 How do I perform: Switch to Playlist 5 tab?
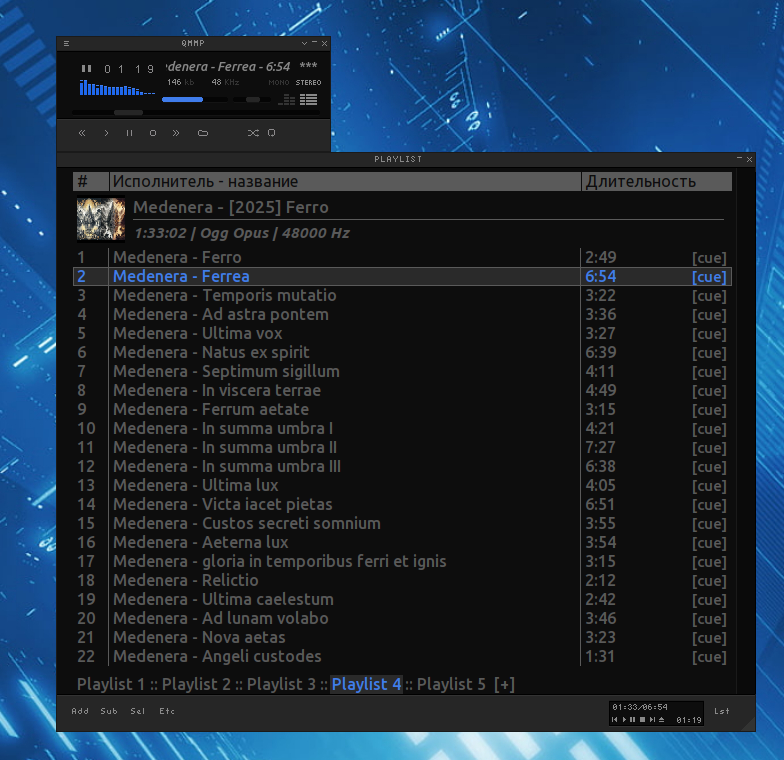tap(451, 684)
